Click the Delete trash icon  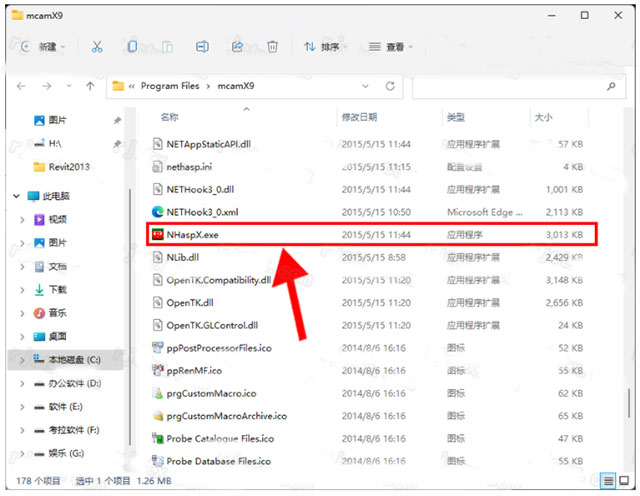[272, 47]
